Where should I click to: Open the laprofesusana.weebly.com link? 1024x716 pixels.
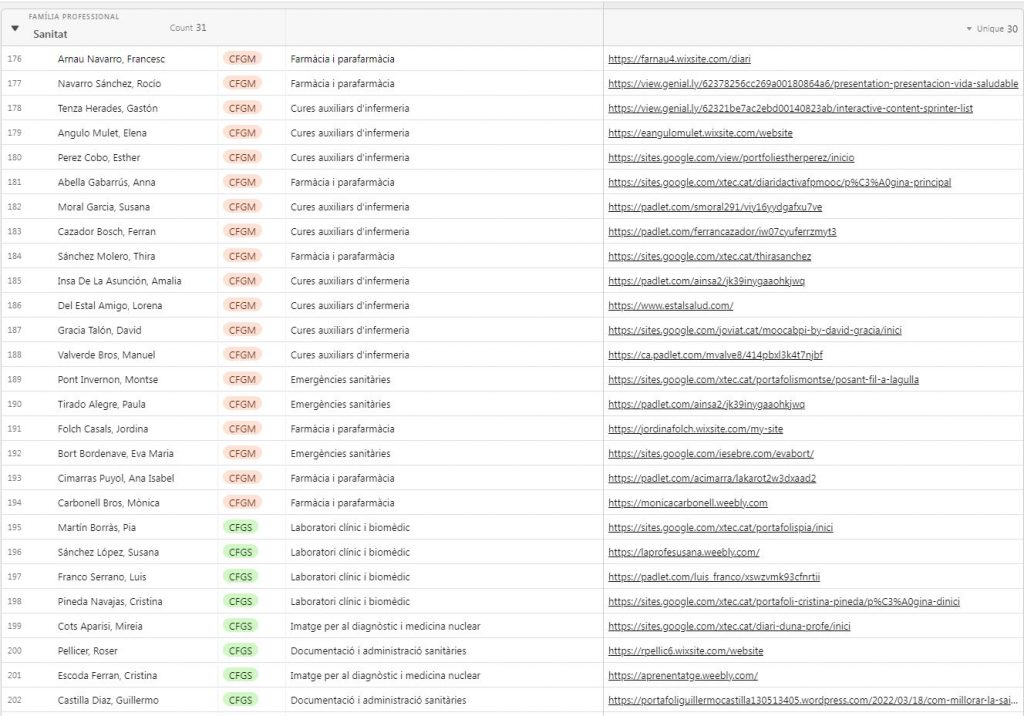coord(683,552)
